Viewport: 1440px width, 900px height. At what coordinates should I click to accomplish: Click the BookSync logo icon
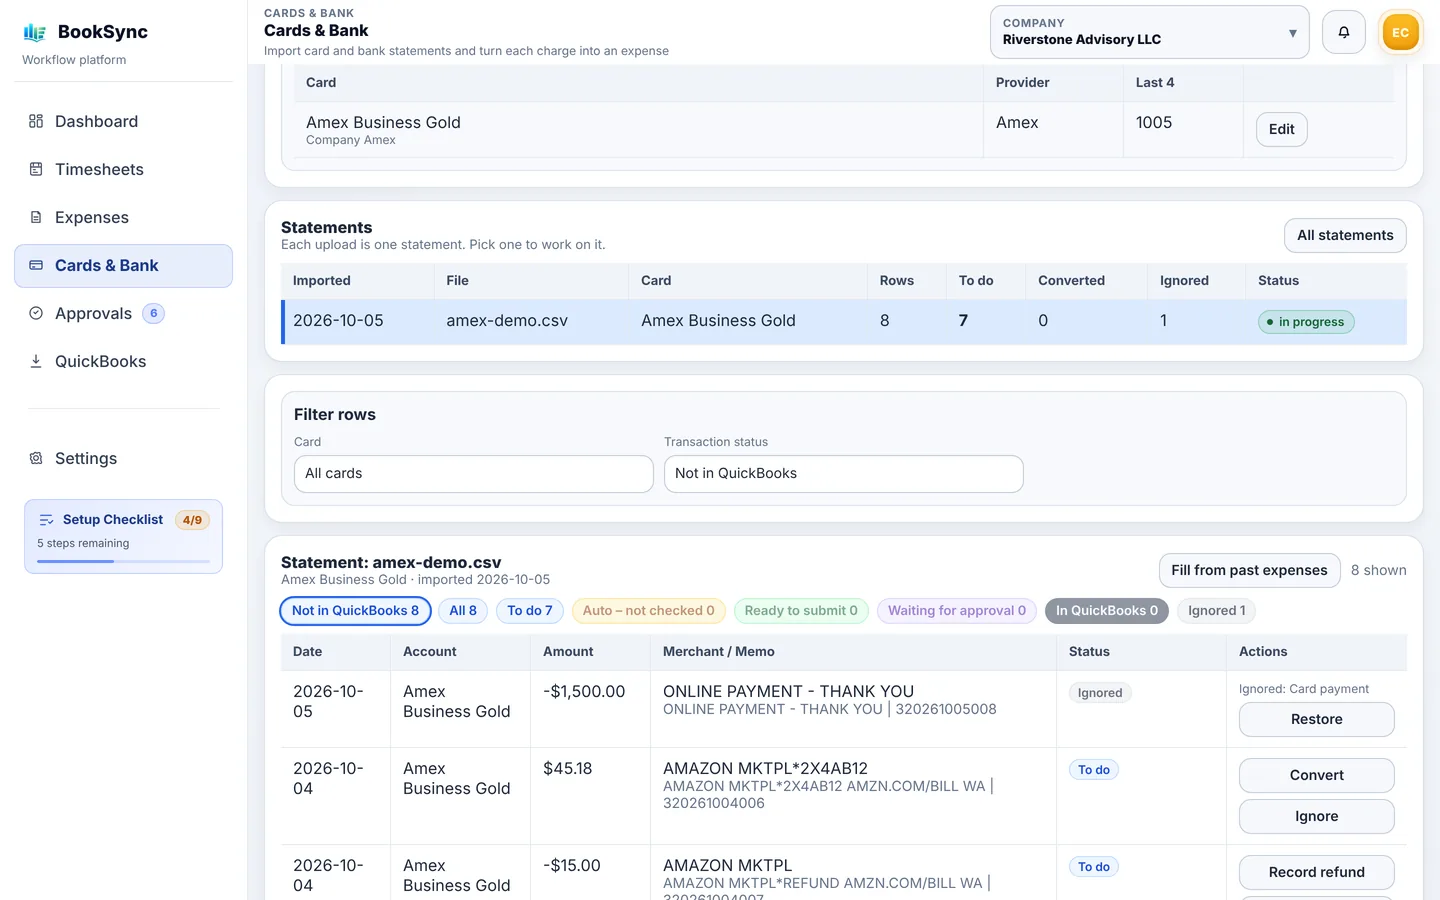pos(35,32)
